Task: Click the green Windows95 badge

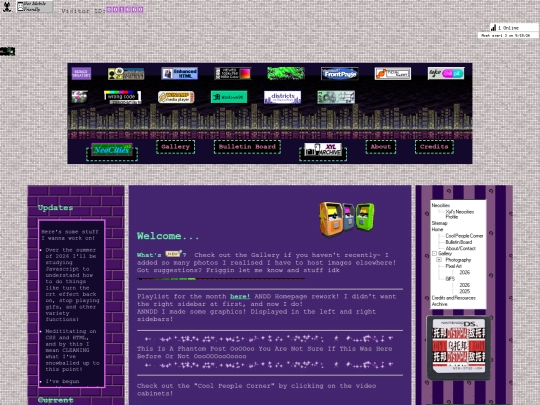Action: [x=229, y=97]
